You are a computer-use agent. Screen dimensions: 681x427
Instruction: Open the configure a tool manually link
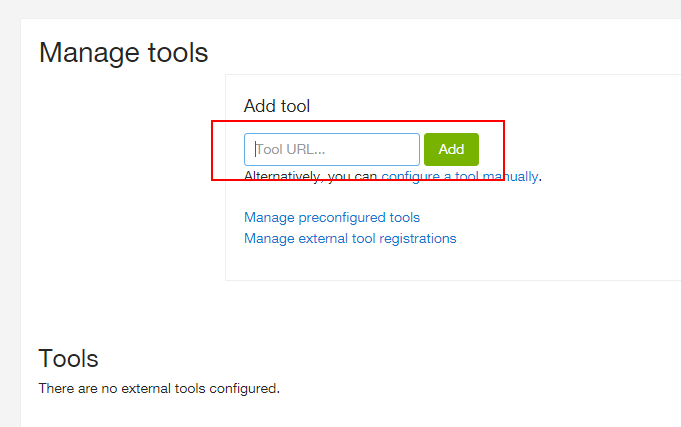[x=460, y=176]
